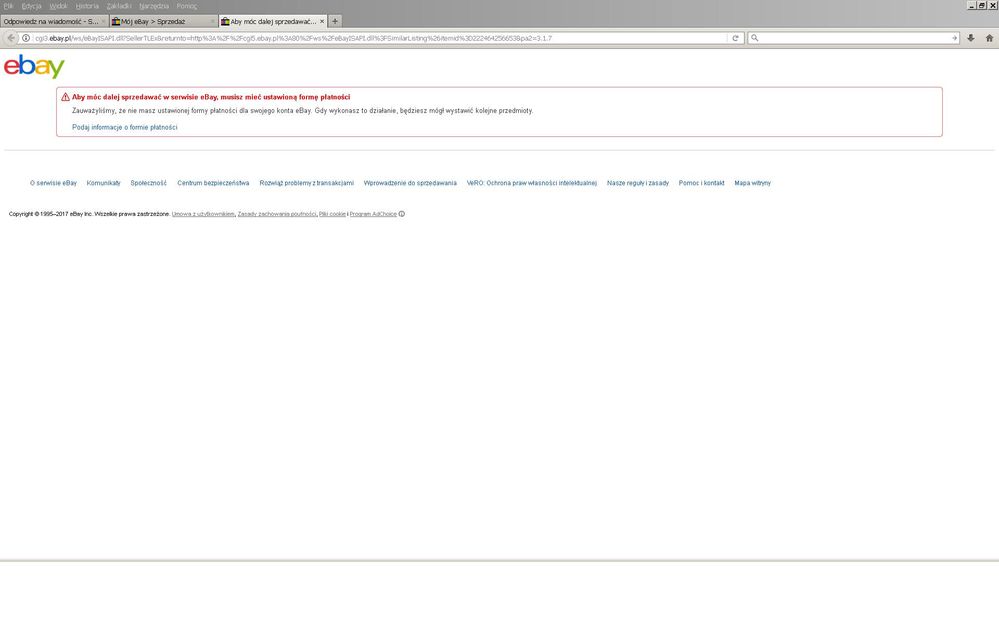Reload the page with the refresh icon
Screen dimensions: 999x627
[736, 38]
